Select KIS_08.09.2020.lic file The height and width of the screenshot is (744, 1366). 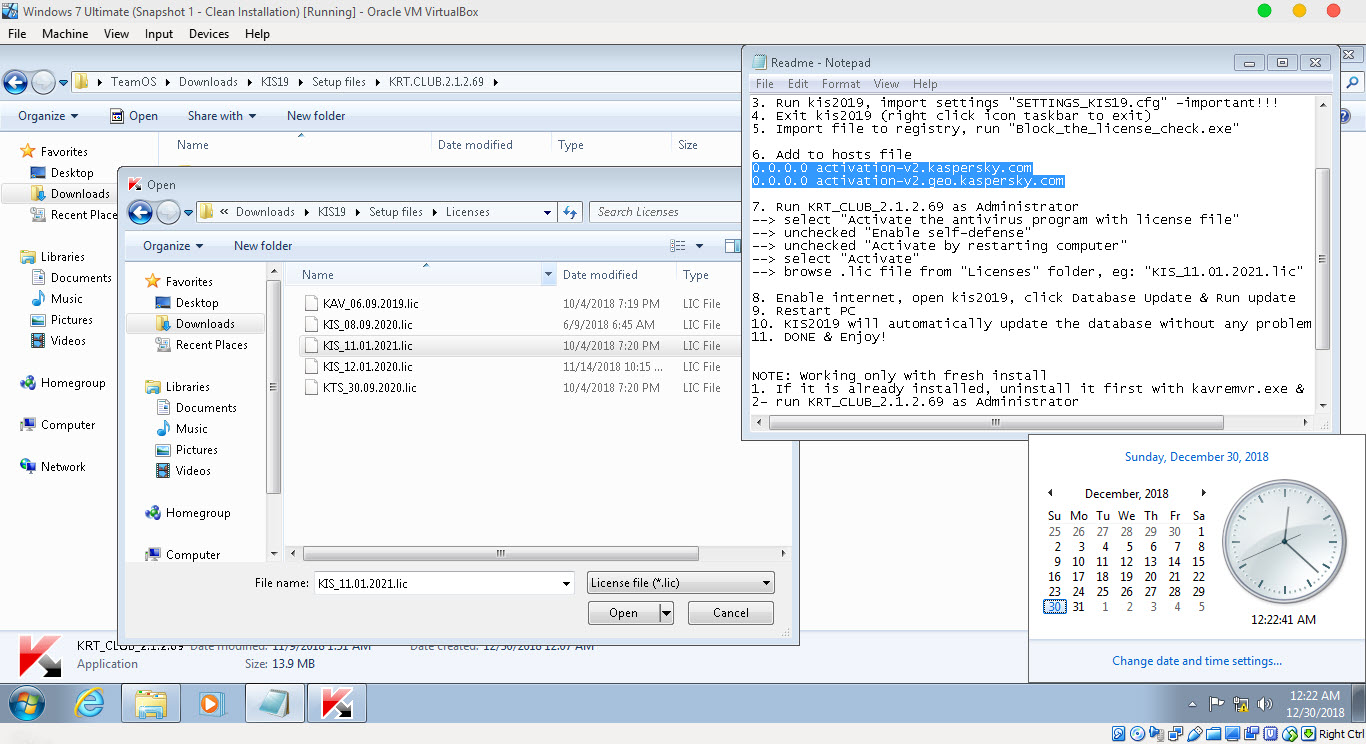point(367,324)
